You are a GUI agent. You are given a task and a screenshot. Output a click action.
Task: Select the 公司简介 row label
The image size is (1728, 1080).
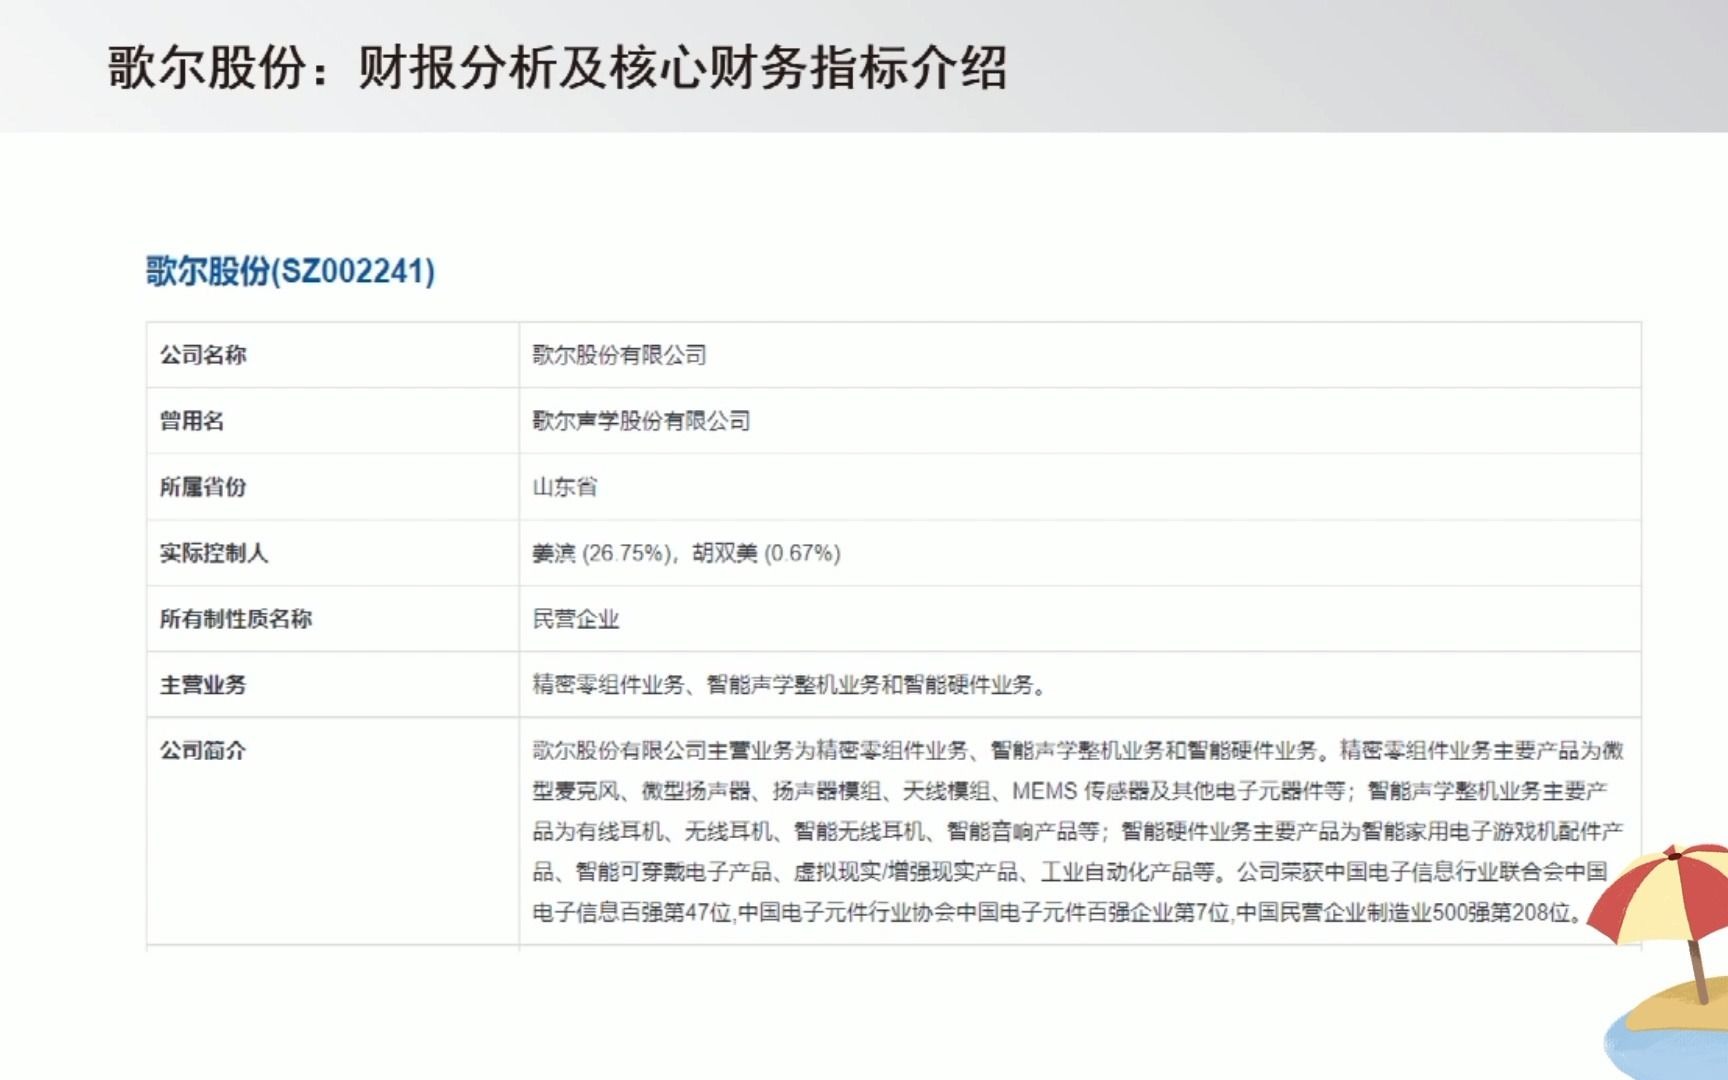[x=203, y=751]
